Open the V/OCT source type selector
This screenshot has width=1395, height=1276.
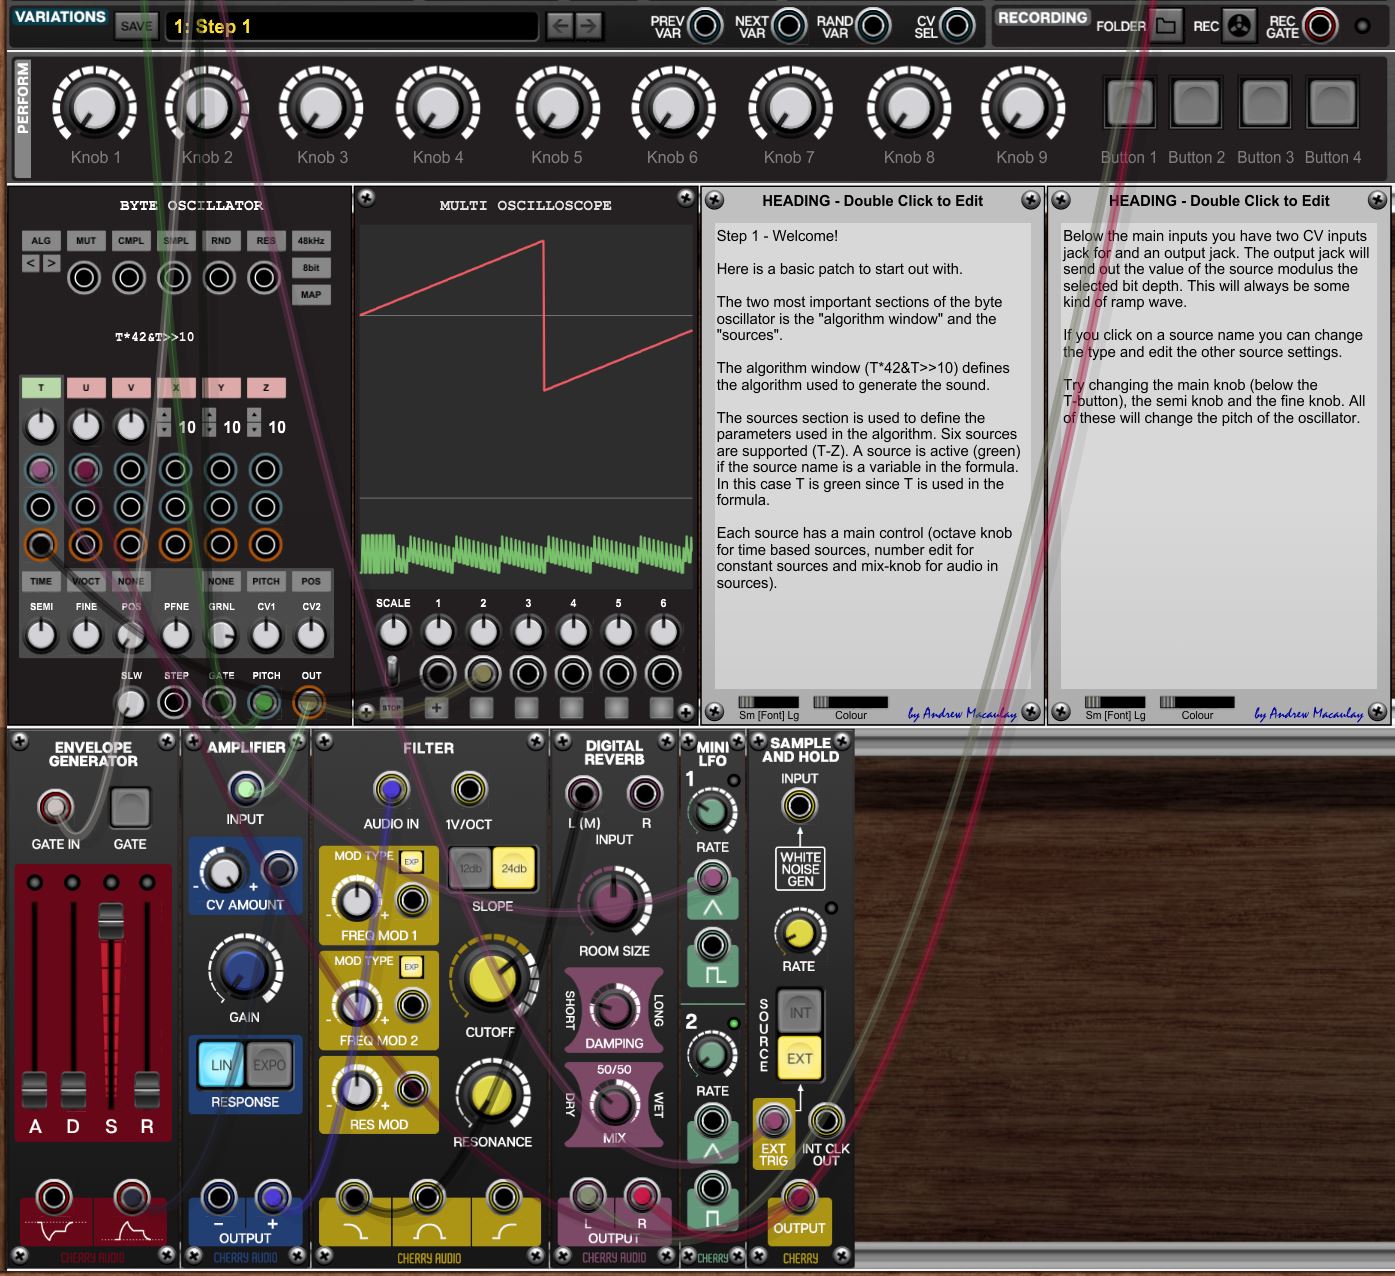(86, 581)
